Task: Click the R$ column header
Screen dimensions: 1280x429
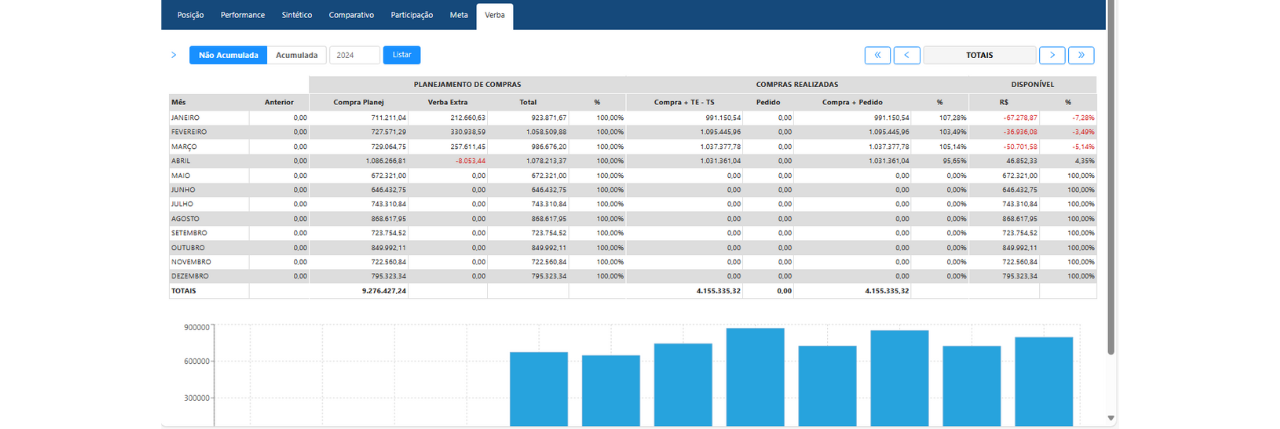Action: [1004, 102]
